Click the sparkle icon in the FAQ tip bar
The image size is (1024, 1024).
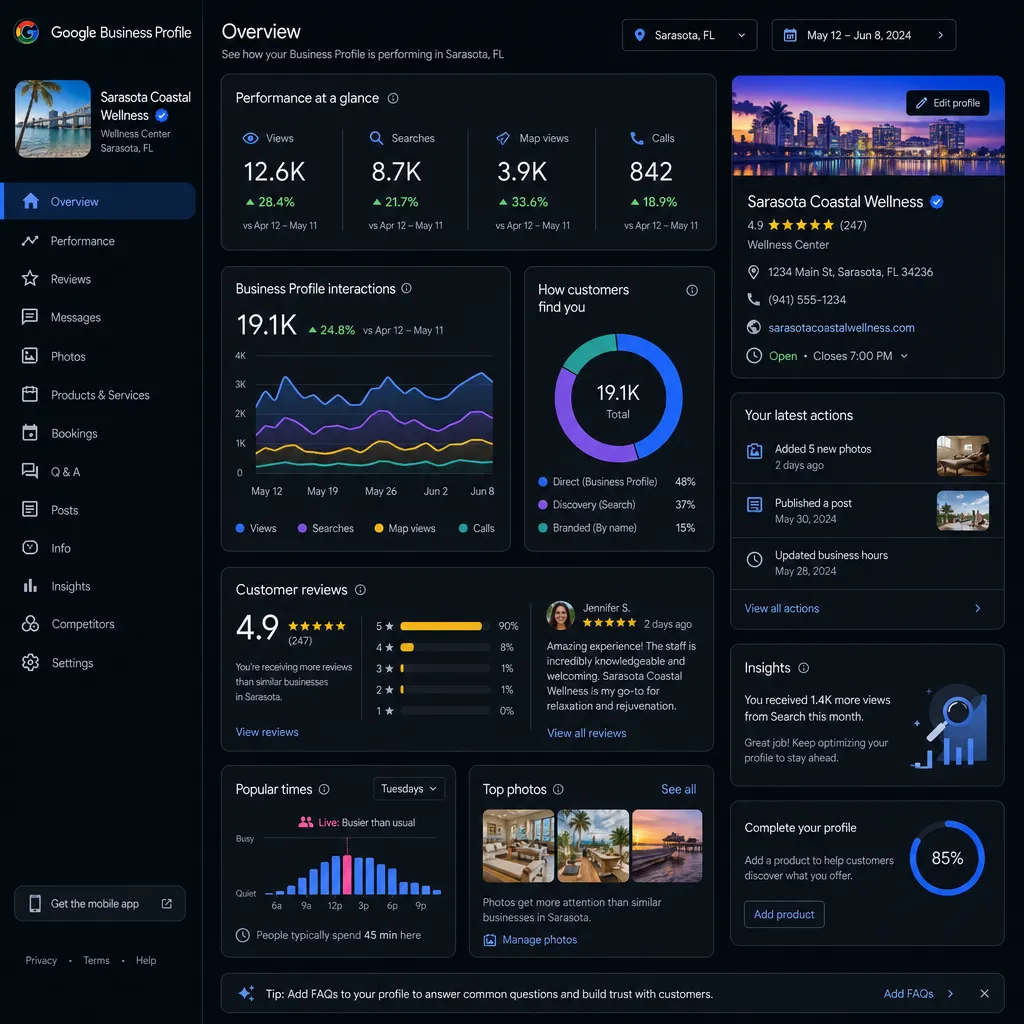point(246,993)
